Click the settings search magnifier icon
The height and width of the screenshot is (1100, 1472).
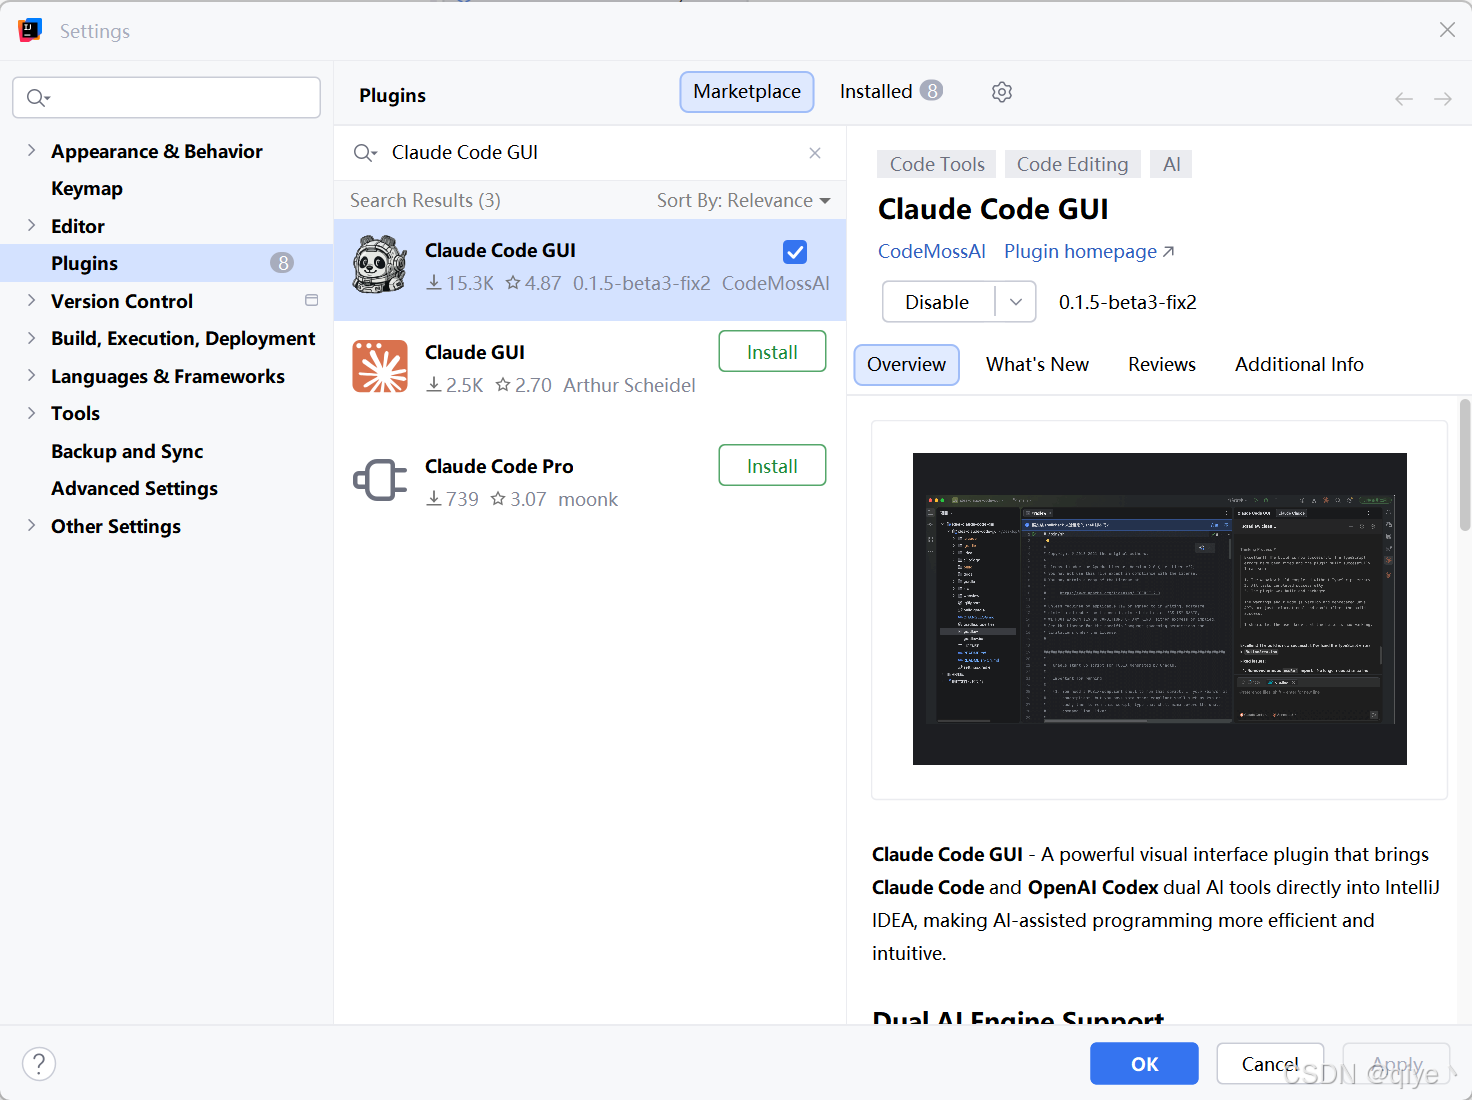tap(38, 98)
